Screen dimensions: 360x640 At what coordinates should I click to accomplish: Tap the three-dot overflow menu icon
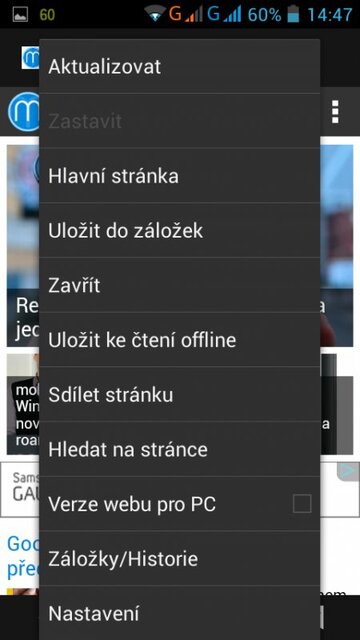coord(335,111)
